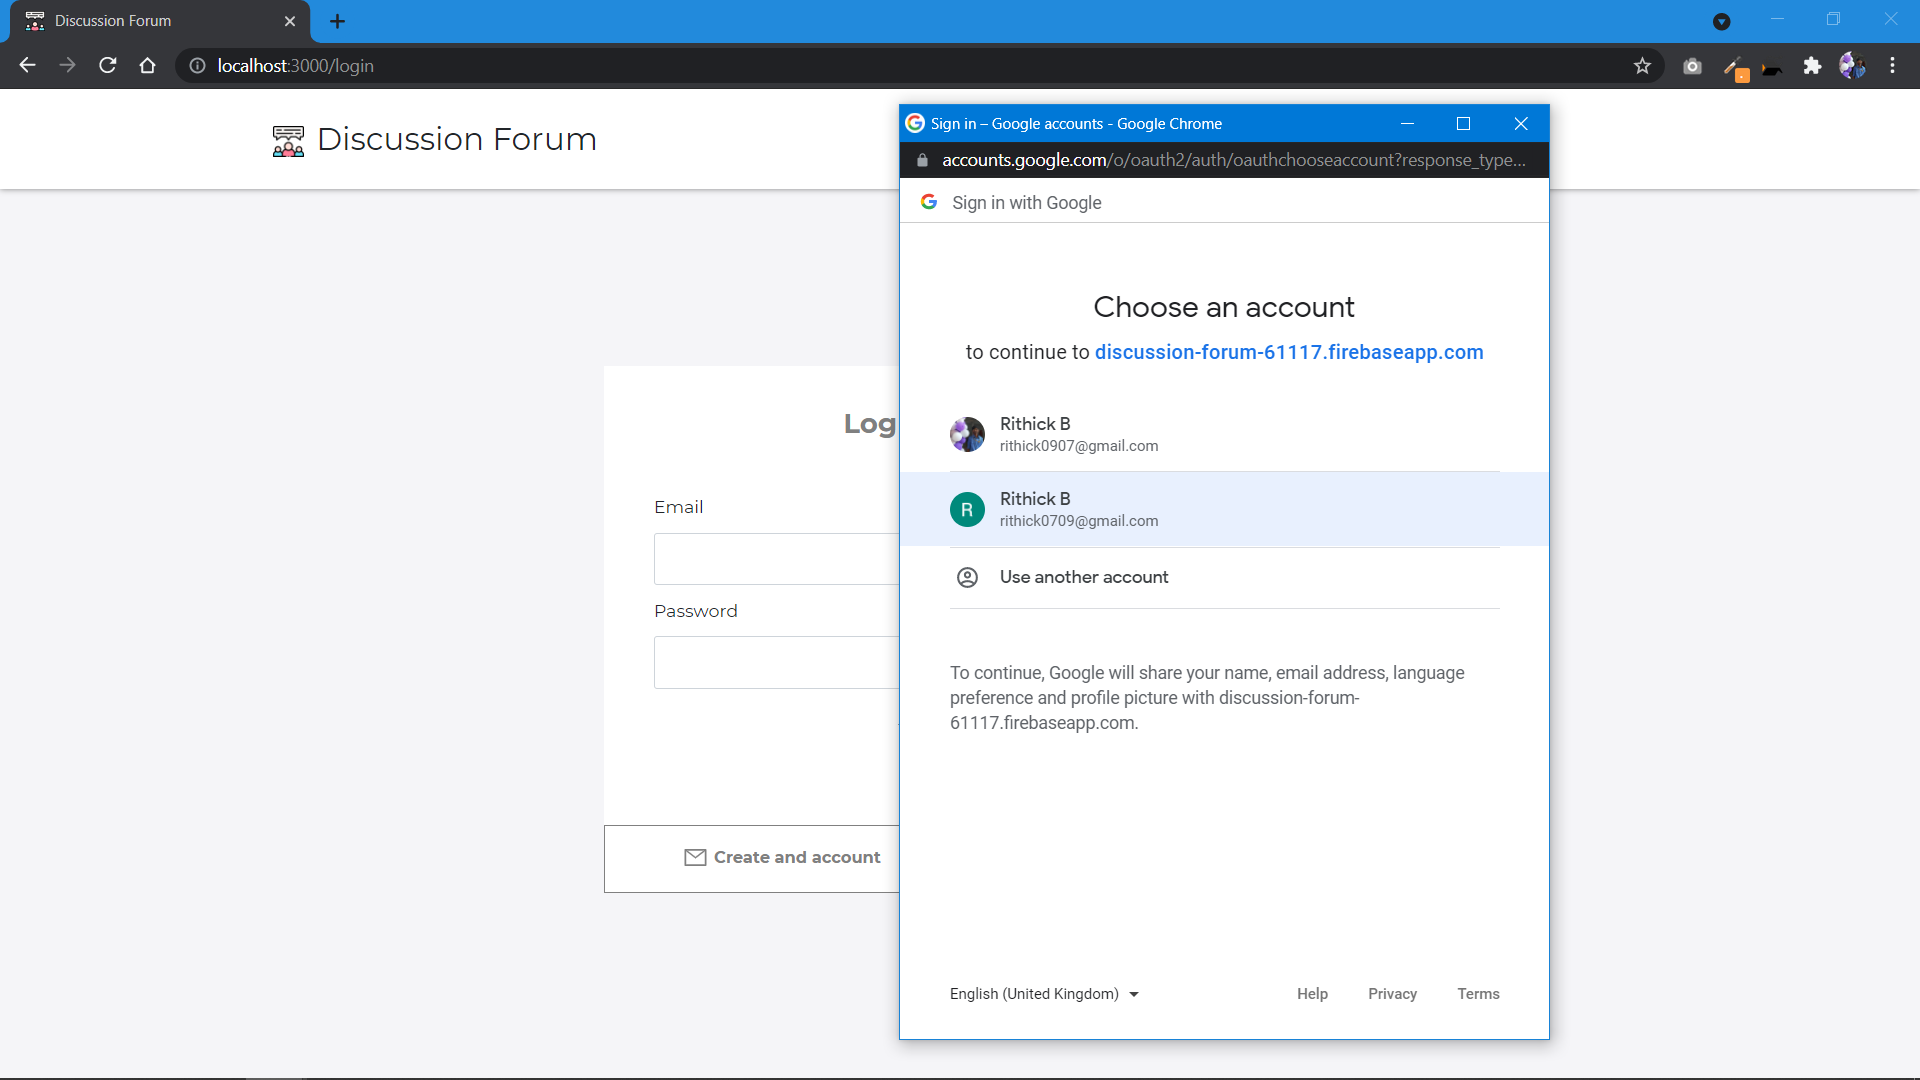Click the Terms link

tap(1478, 994)
